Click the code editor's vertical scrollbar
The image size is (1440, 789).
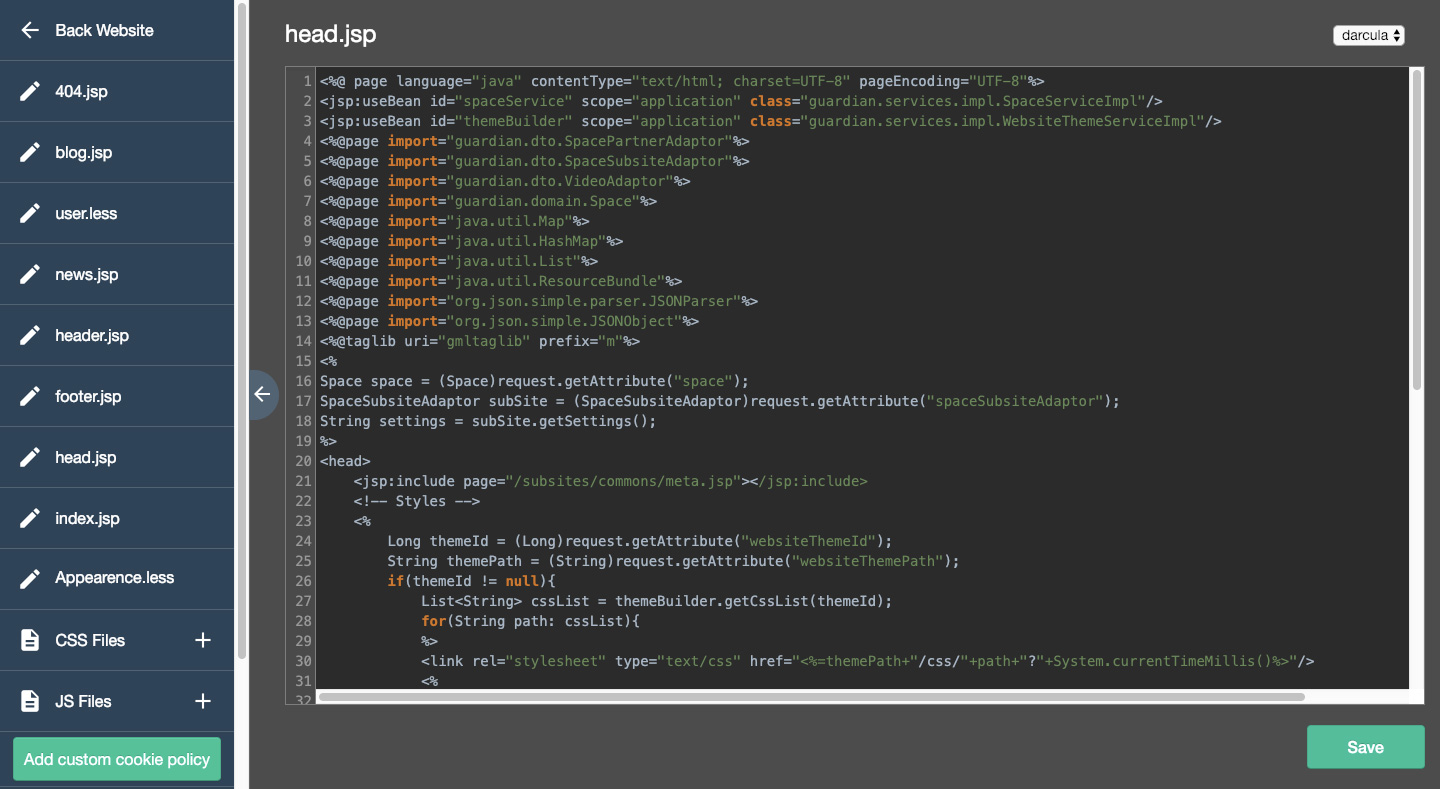[1416, 230]
